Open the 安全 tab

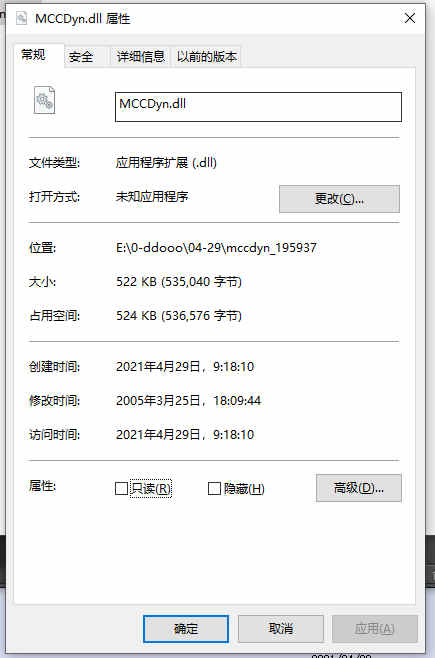click(81, 57)
